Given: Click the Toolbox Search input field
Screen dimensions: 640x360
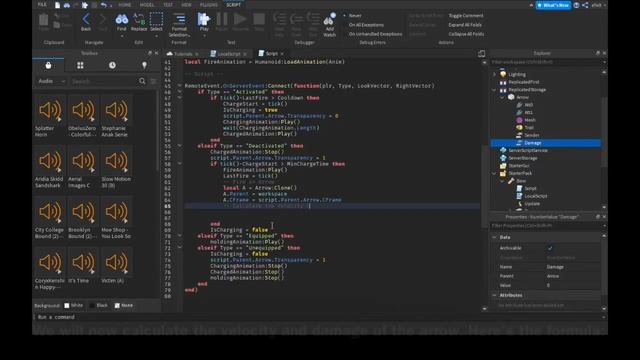Looking at the screenshot, I should 104,81.
